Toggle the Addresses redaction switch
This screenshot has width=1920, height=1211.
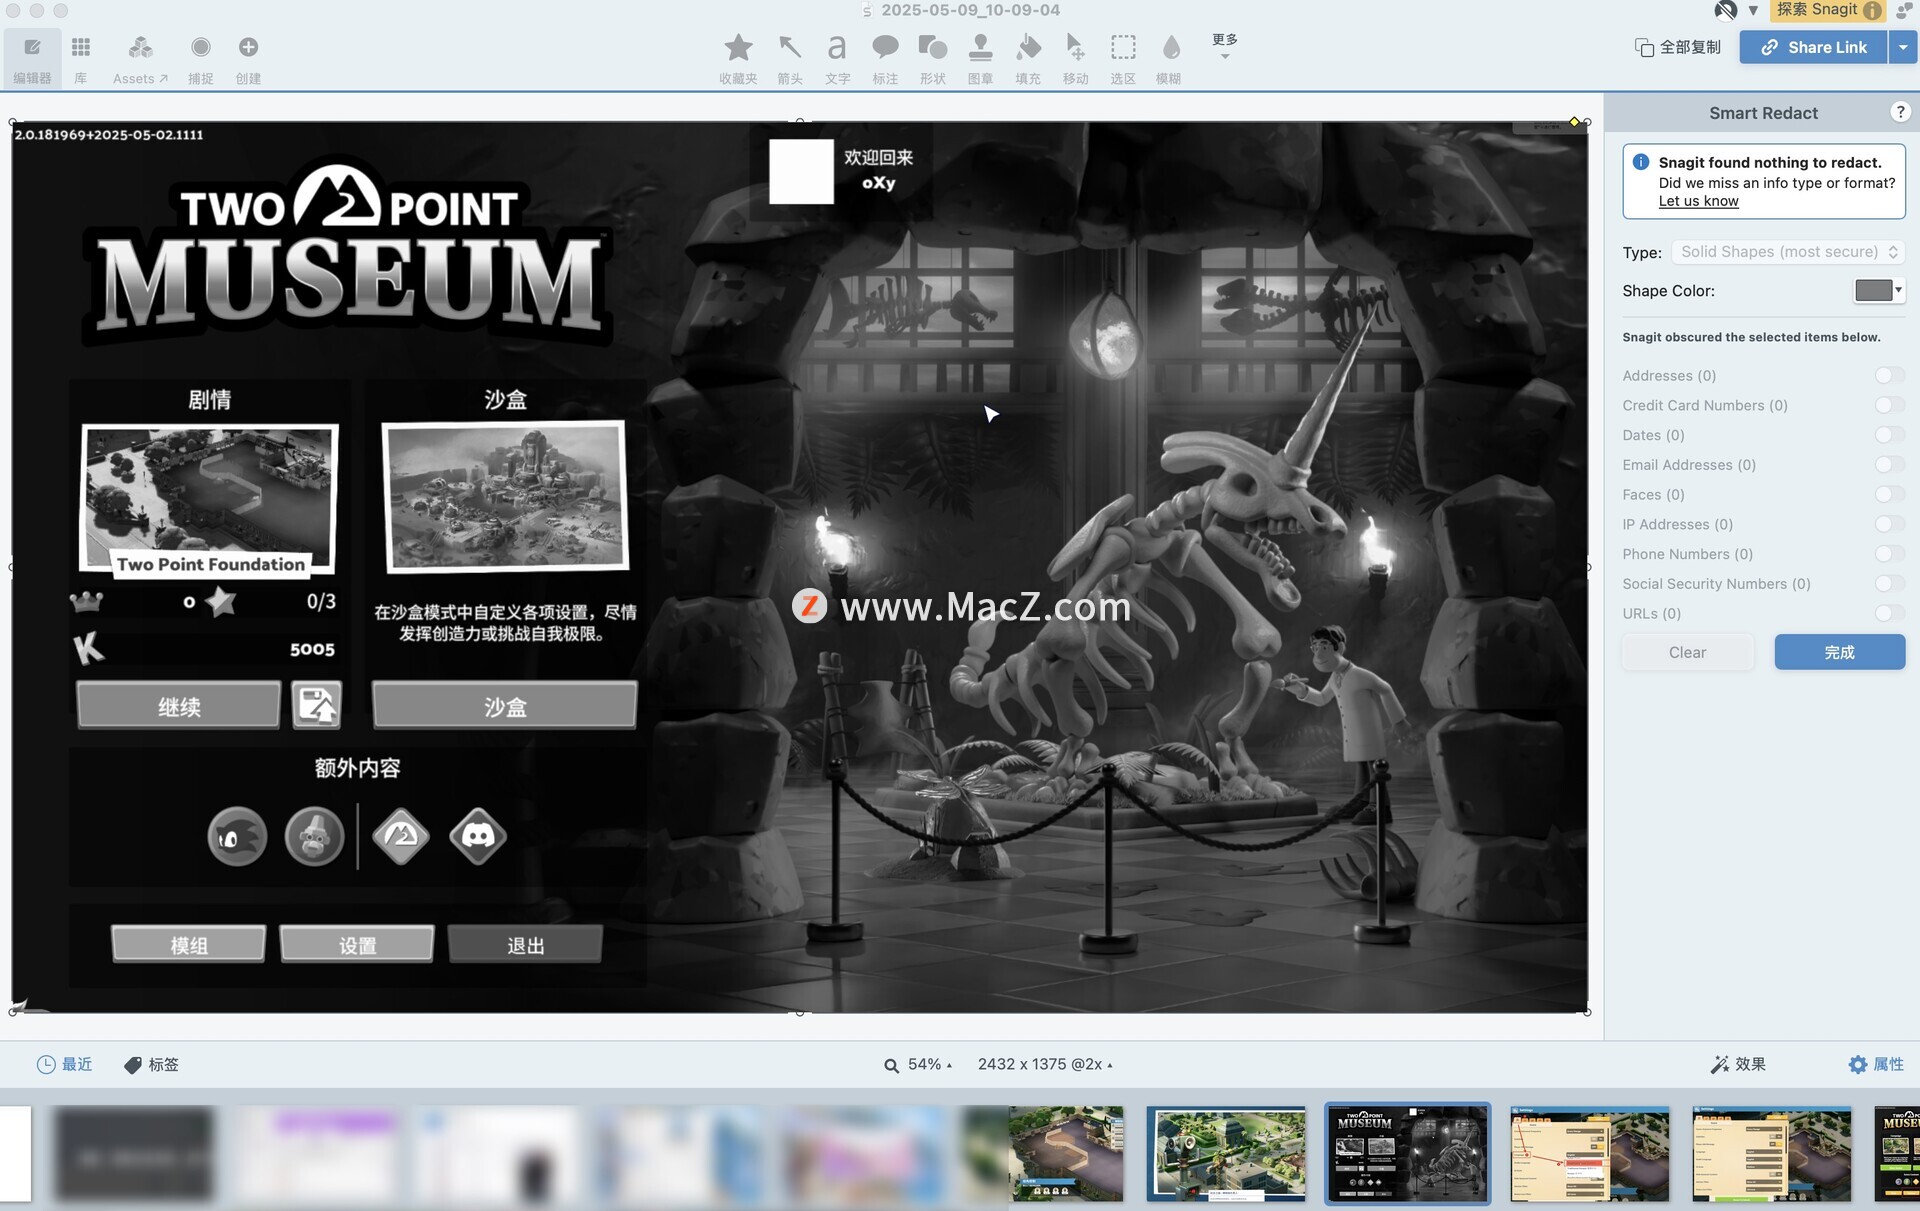point(1889,375)
